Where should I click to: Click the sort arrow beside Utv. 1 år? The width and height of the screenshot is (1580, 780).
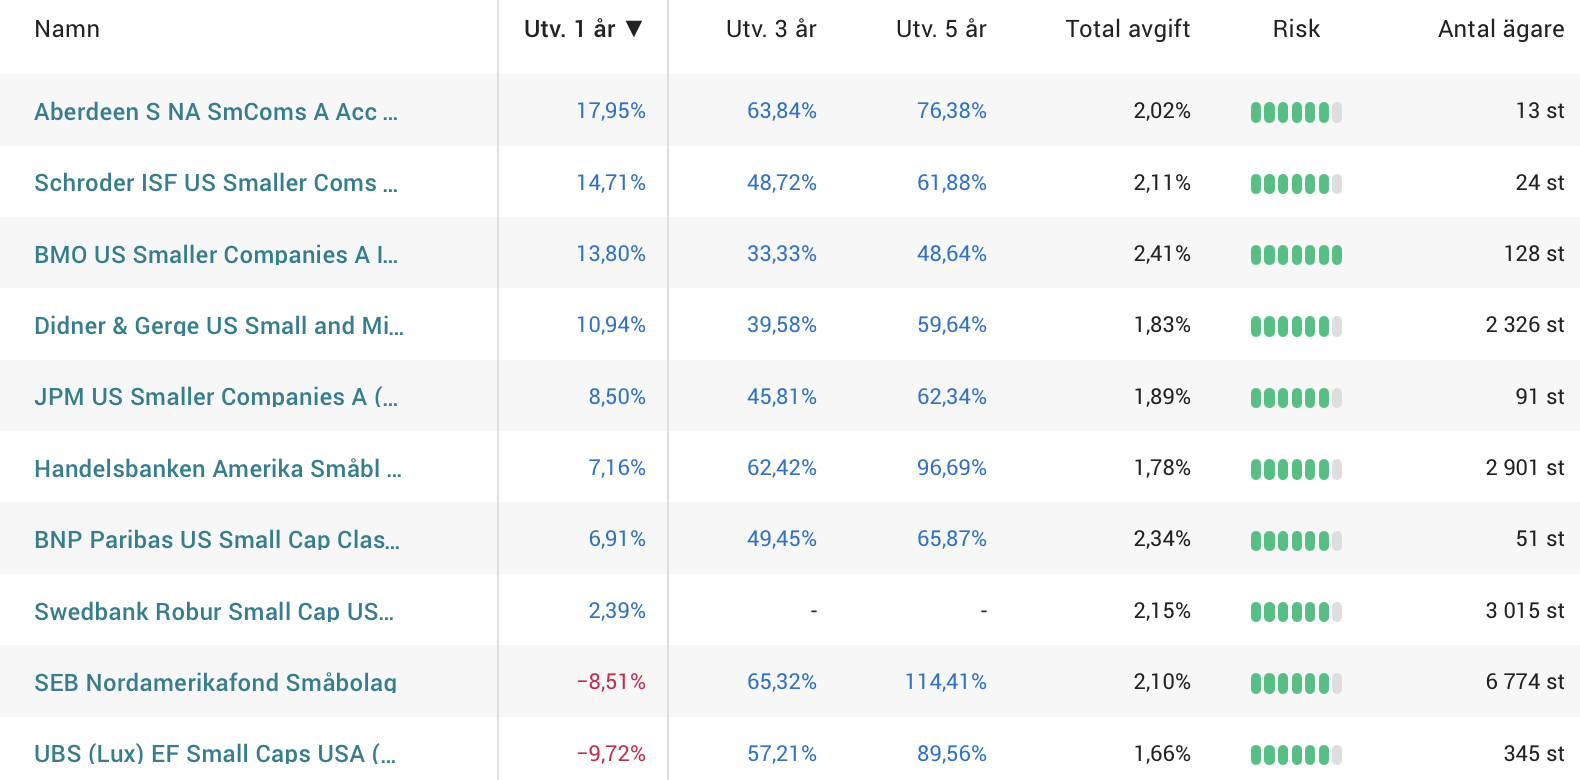634,29
